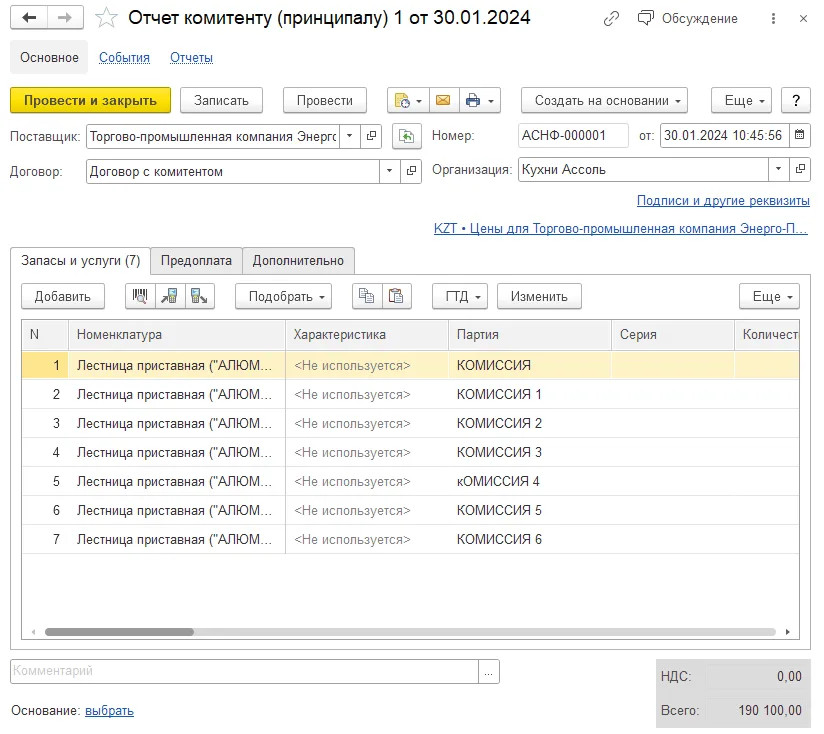Click Провести и закрыть button
Image resolution: width=824 pixels, height=734 pixels.
tap(90, 100)
